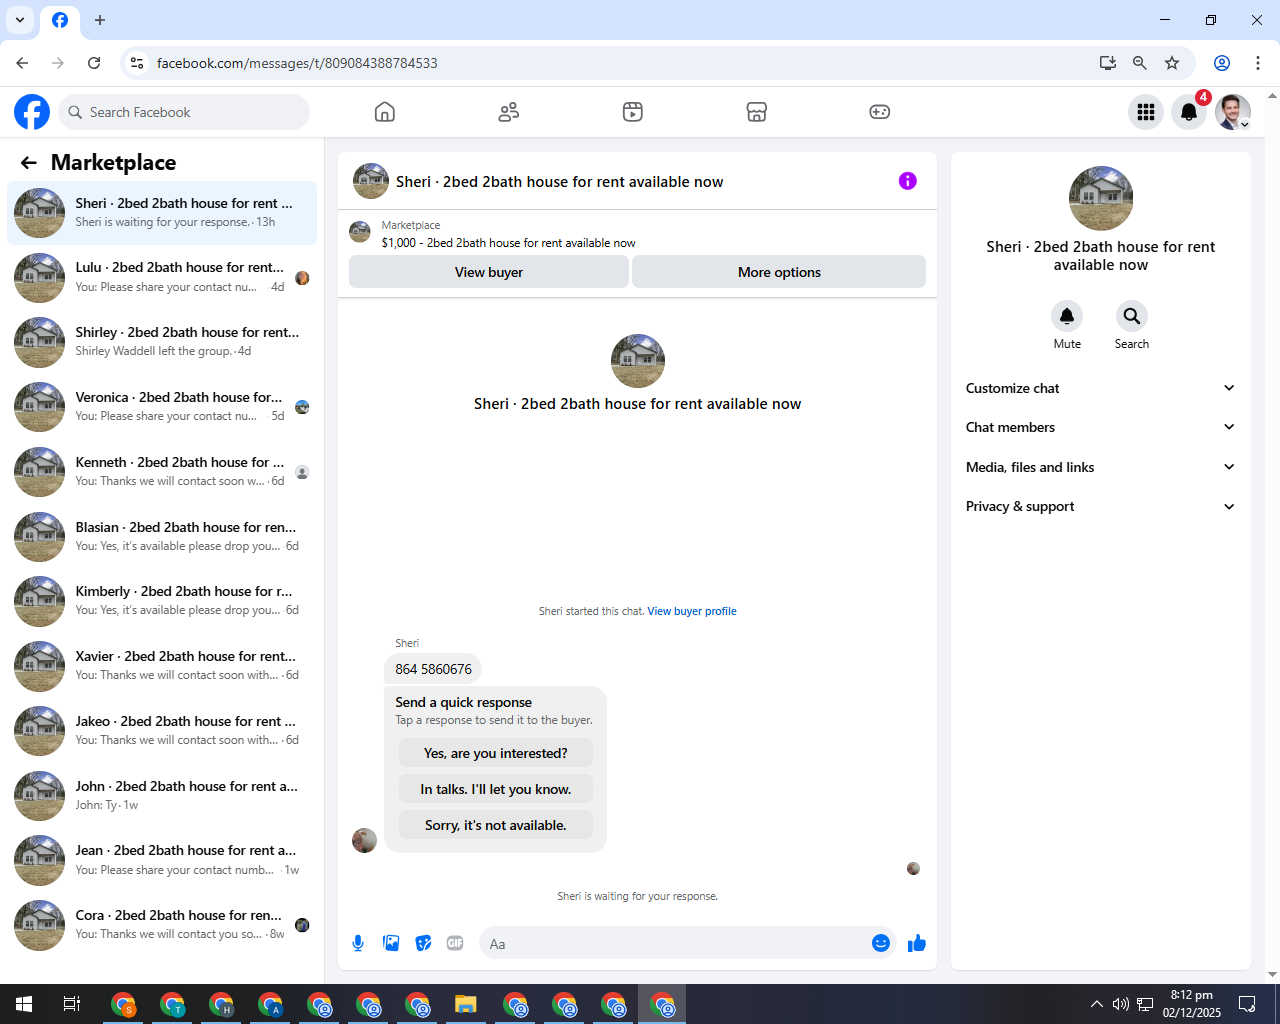Send quick reply In talks. I'll let you know.

(x=495, y=789)
